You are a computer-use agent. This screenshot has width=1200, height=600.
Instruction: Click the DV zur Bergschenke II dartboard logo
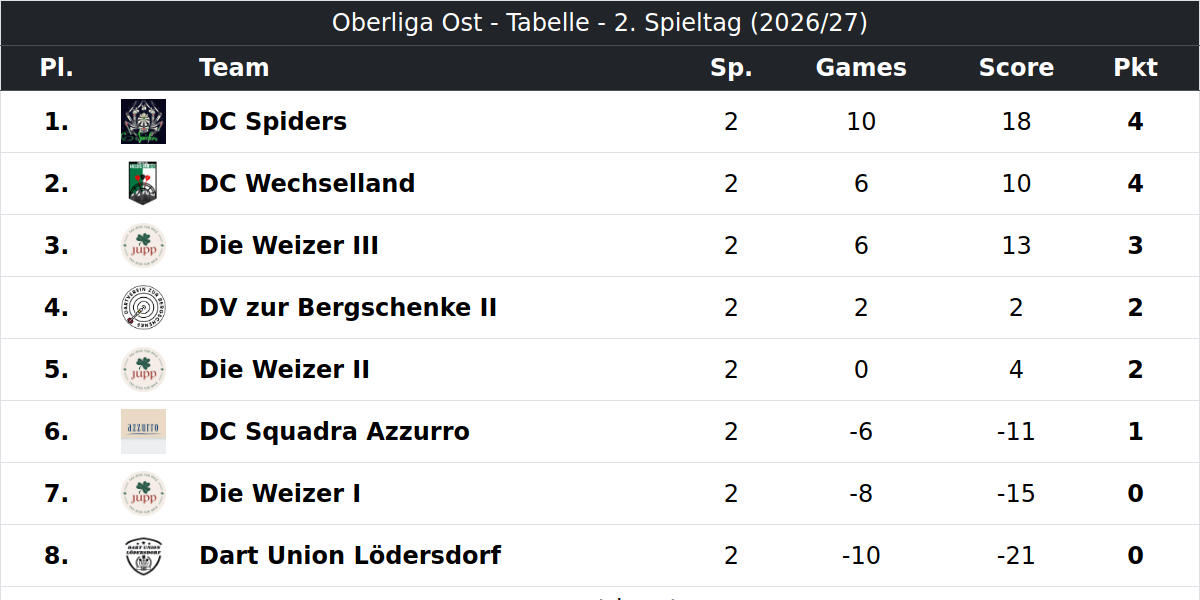(x=143, y=308)
